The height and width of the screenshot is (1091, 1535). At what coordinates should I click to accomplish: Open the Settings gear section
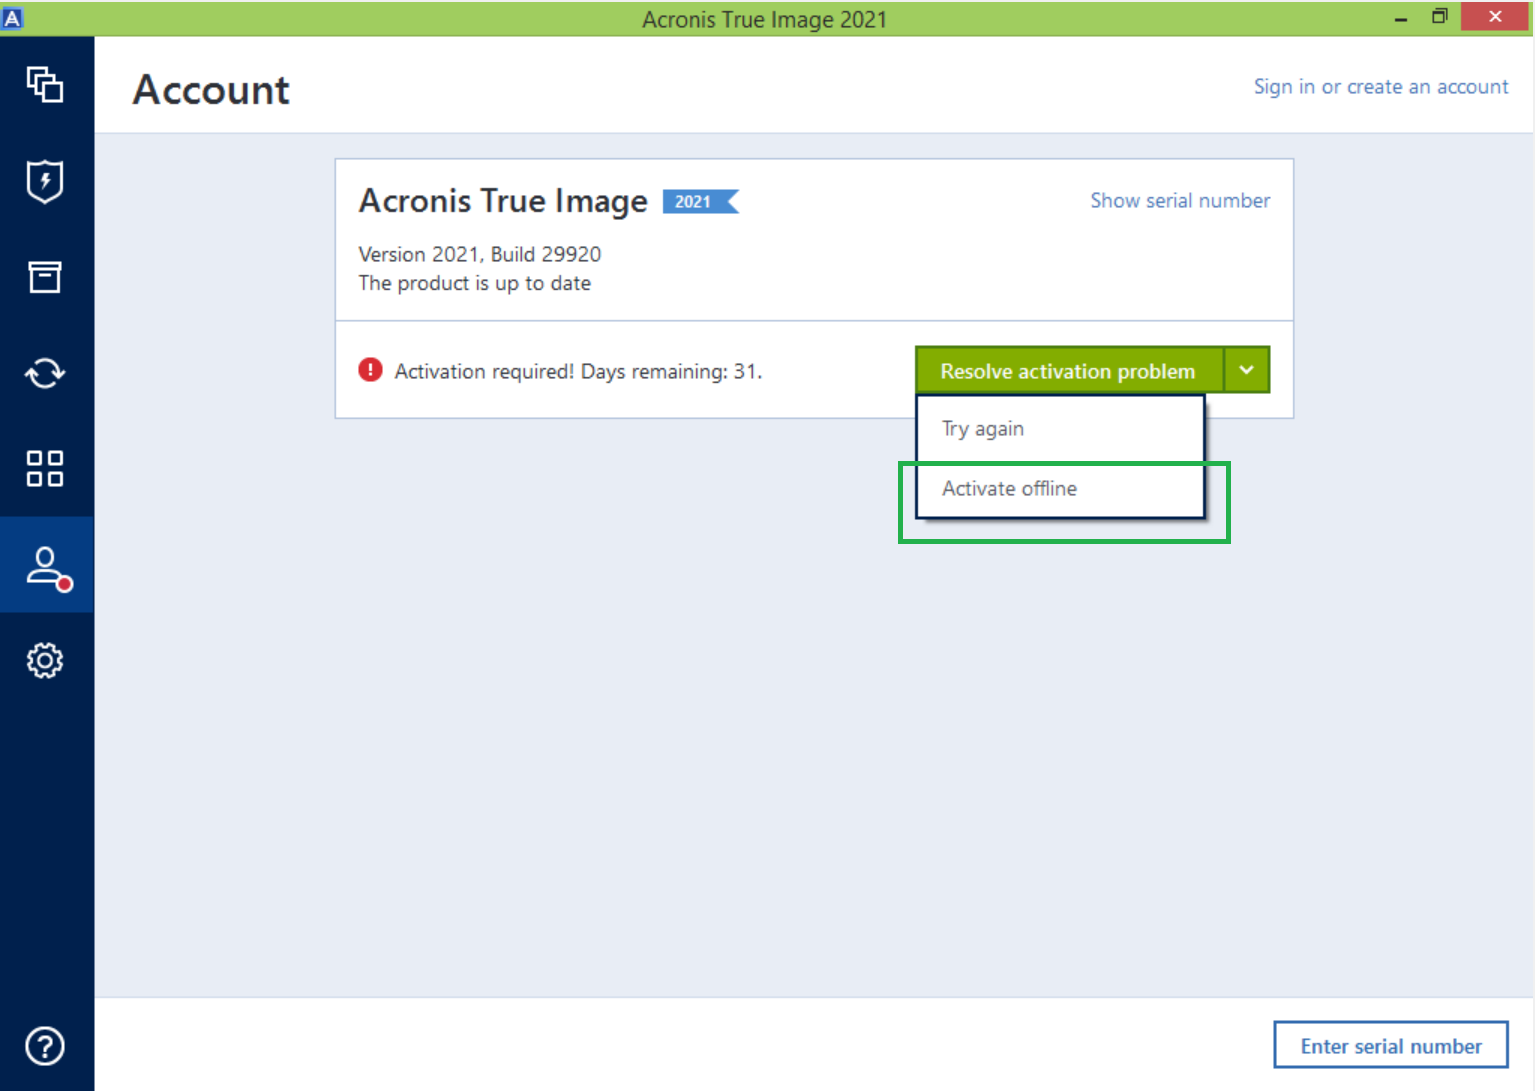tap(45, 660)
